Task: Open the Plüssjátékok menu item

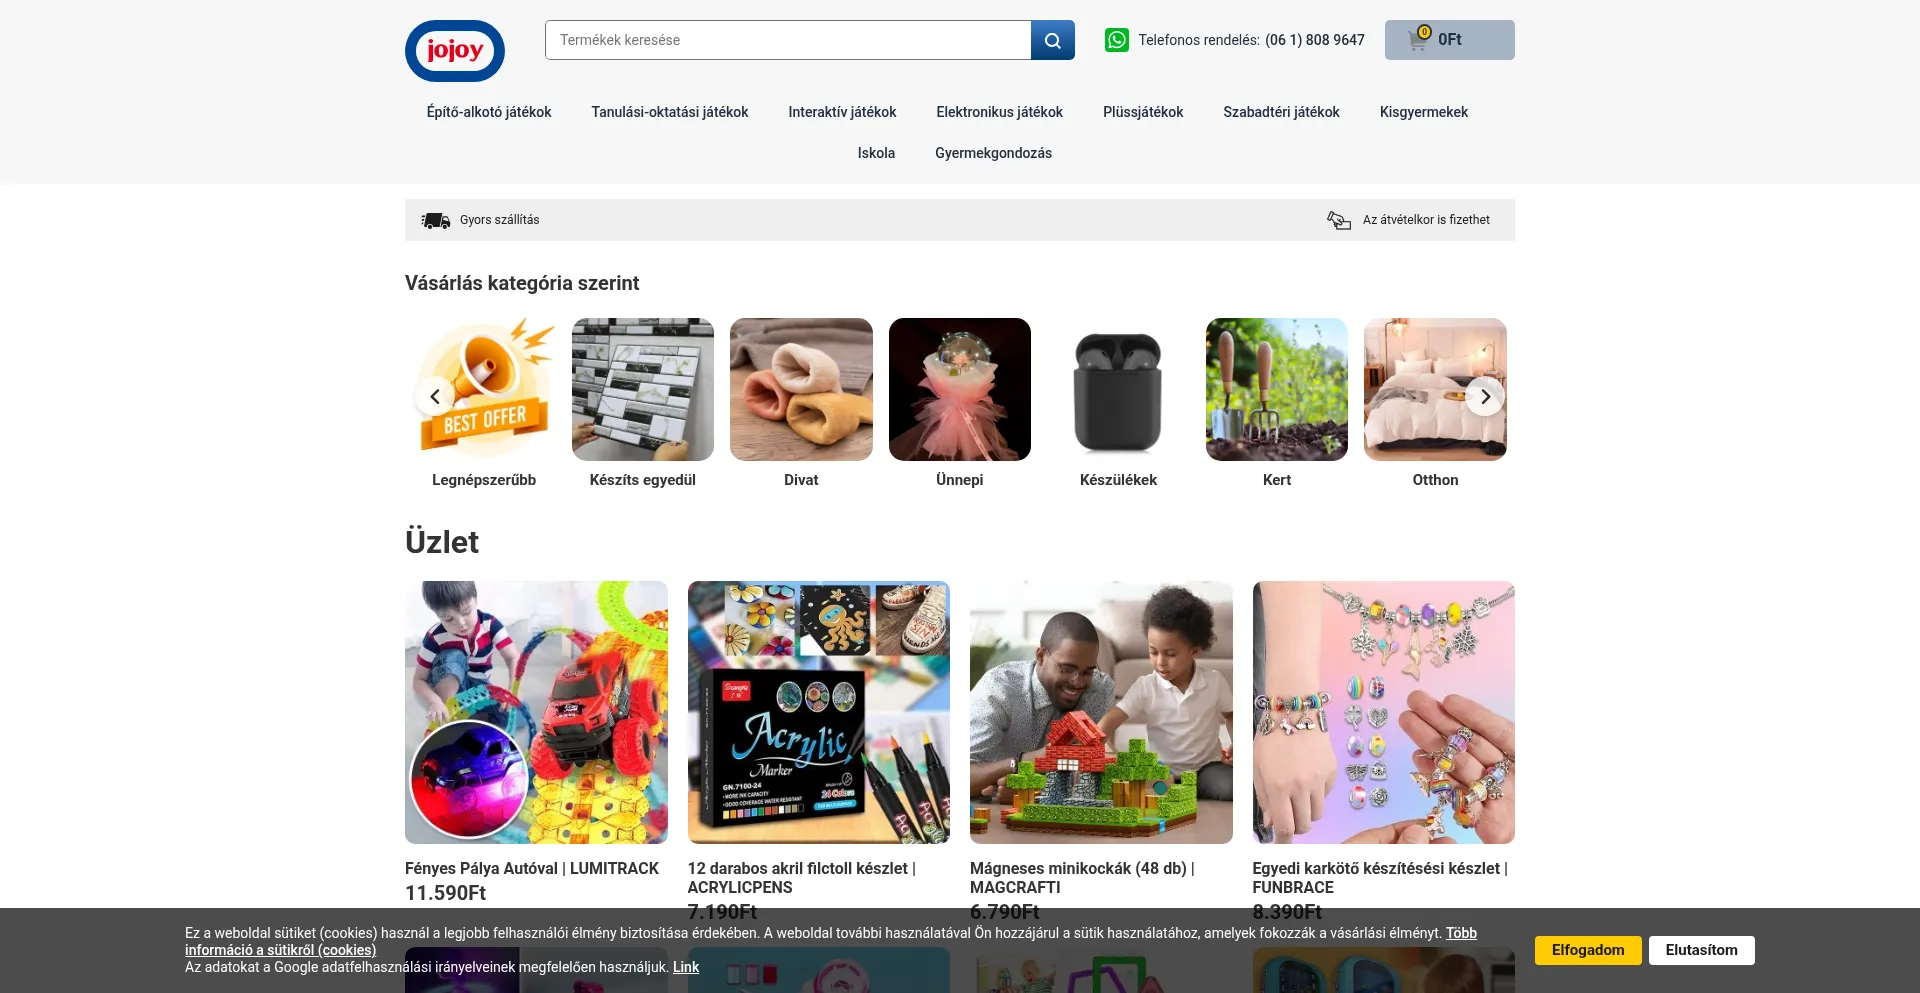Action: point(1143,112)
